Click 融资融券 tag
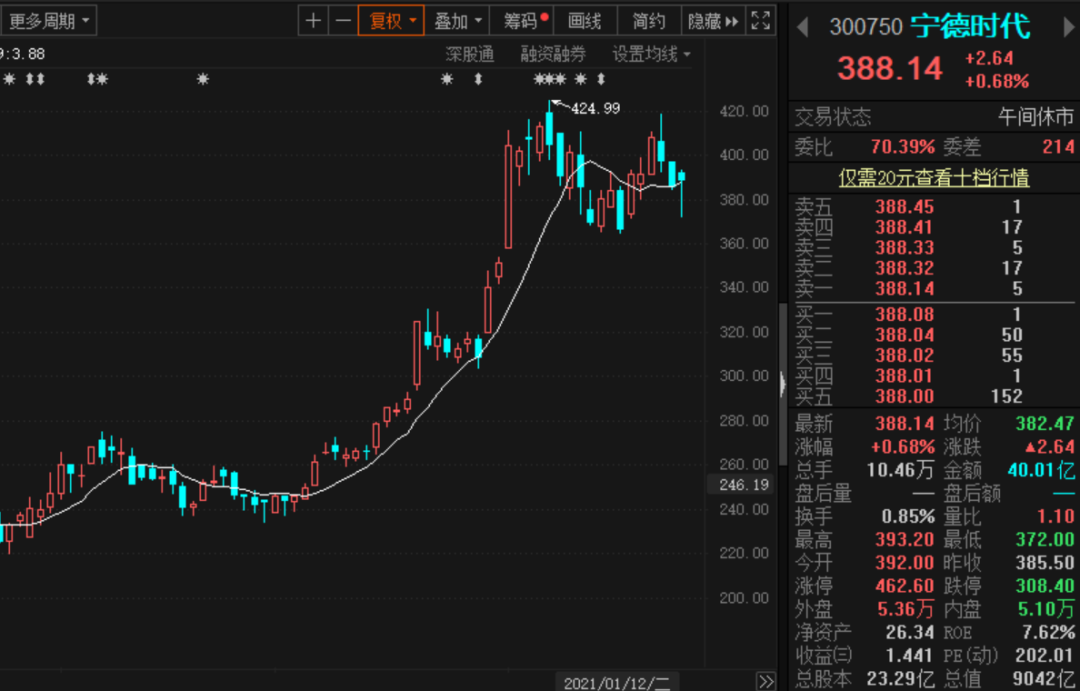 tap(553, 54)
